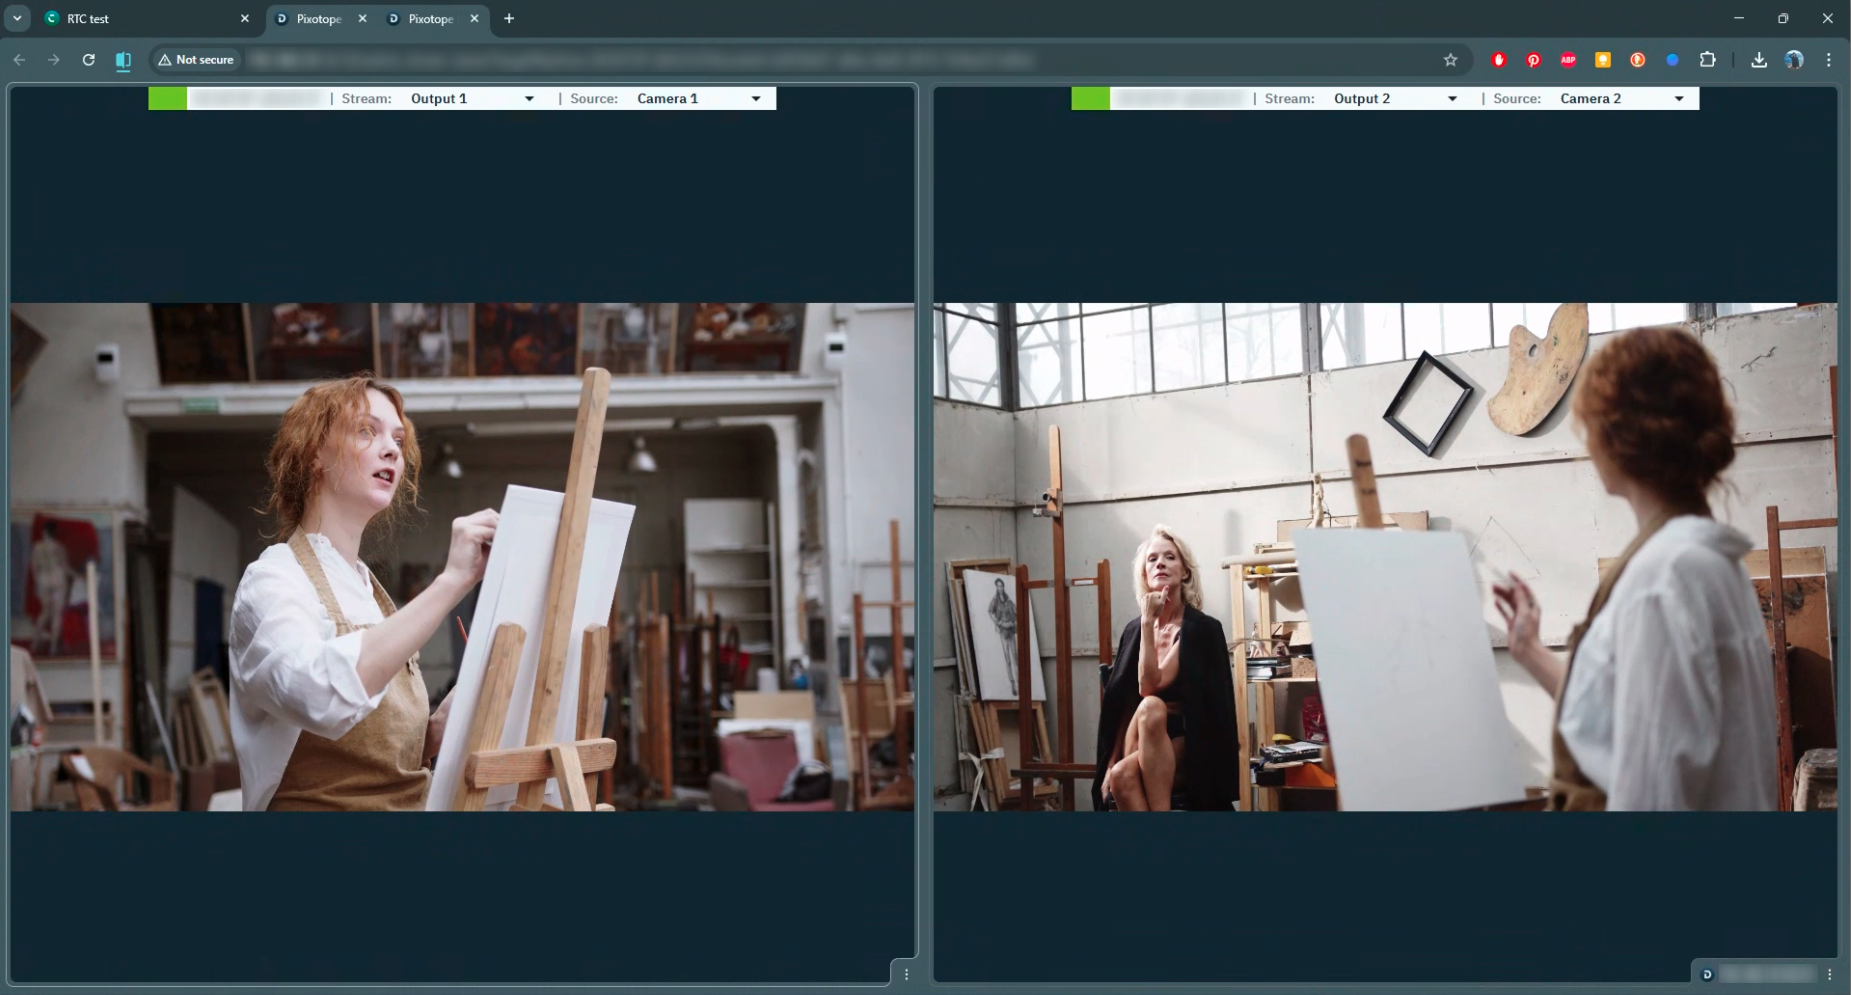This screenshot has height=995, width=1851.
Task: Expand the Stream dropdown showing Output 2
Action: coord(1395,98)
